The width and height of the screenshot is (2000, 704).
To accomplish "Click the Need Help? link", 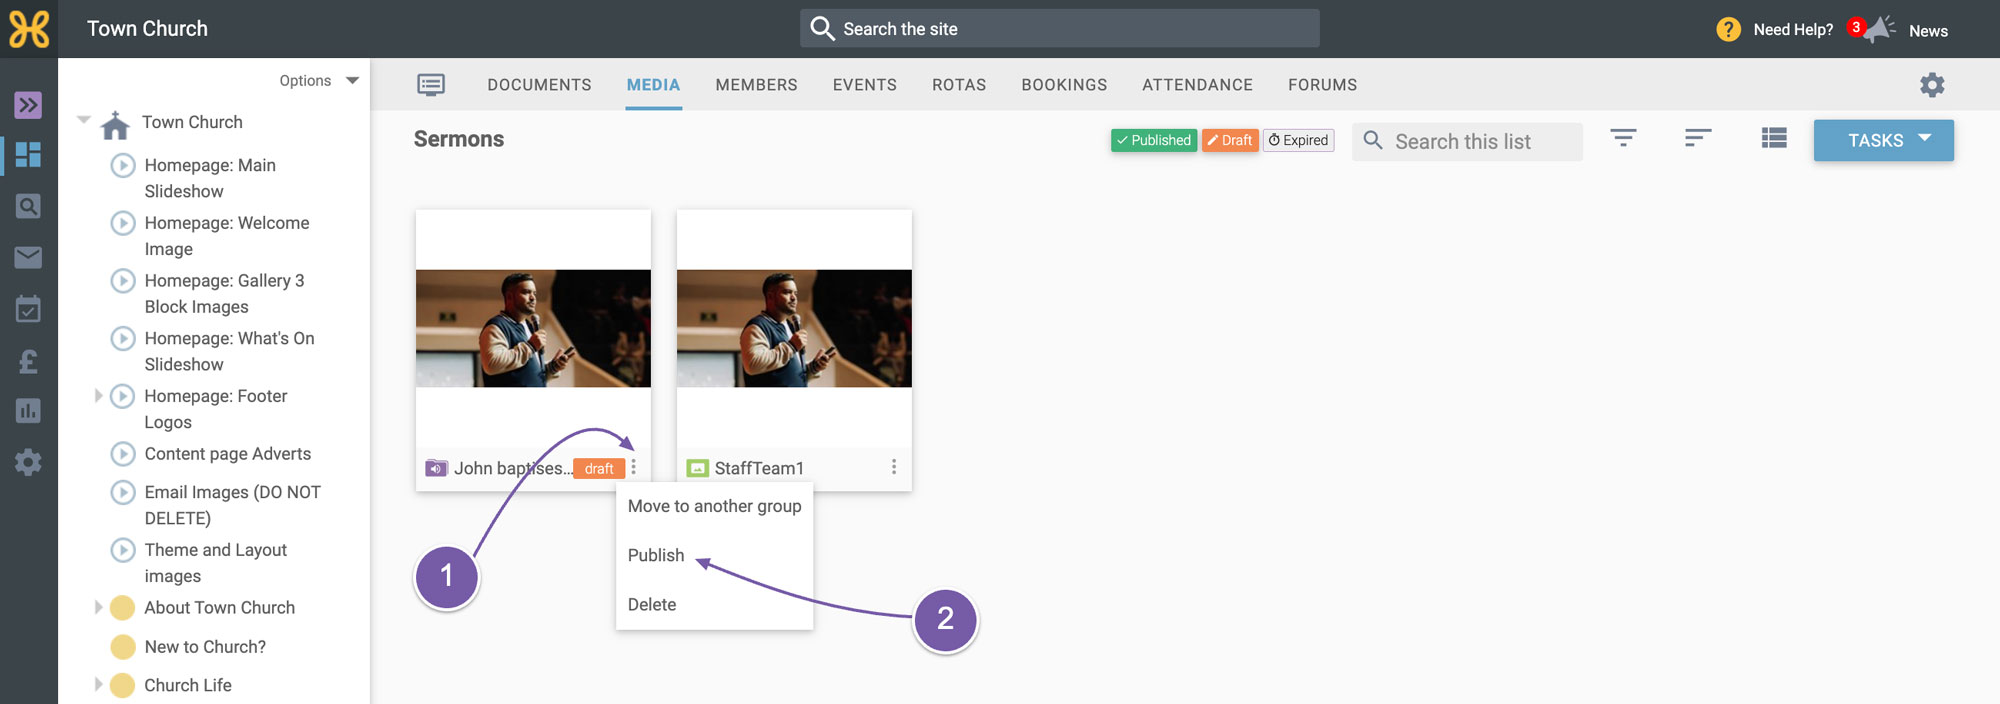I will pyautogui.click(x=1793, y=30).
